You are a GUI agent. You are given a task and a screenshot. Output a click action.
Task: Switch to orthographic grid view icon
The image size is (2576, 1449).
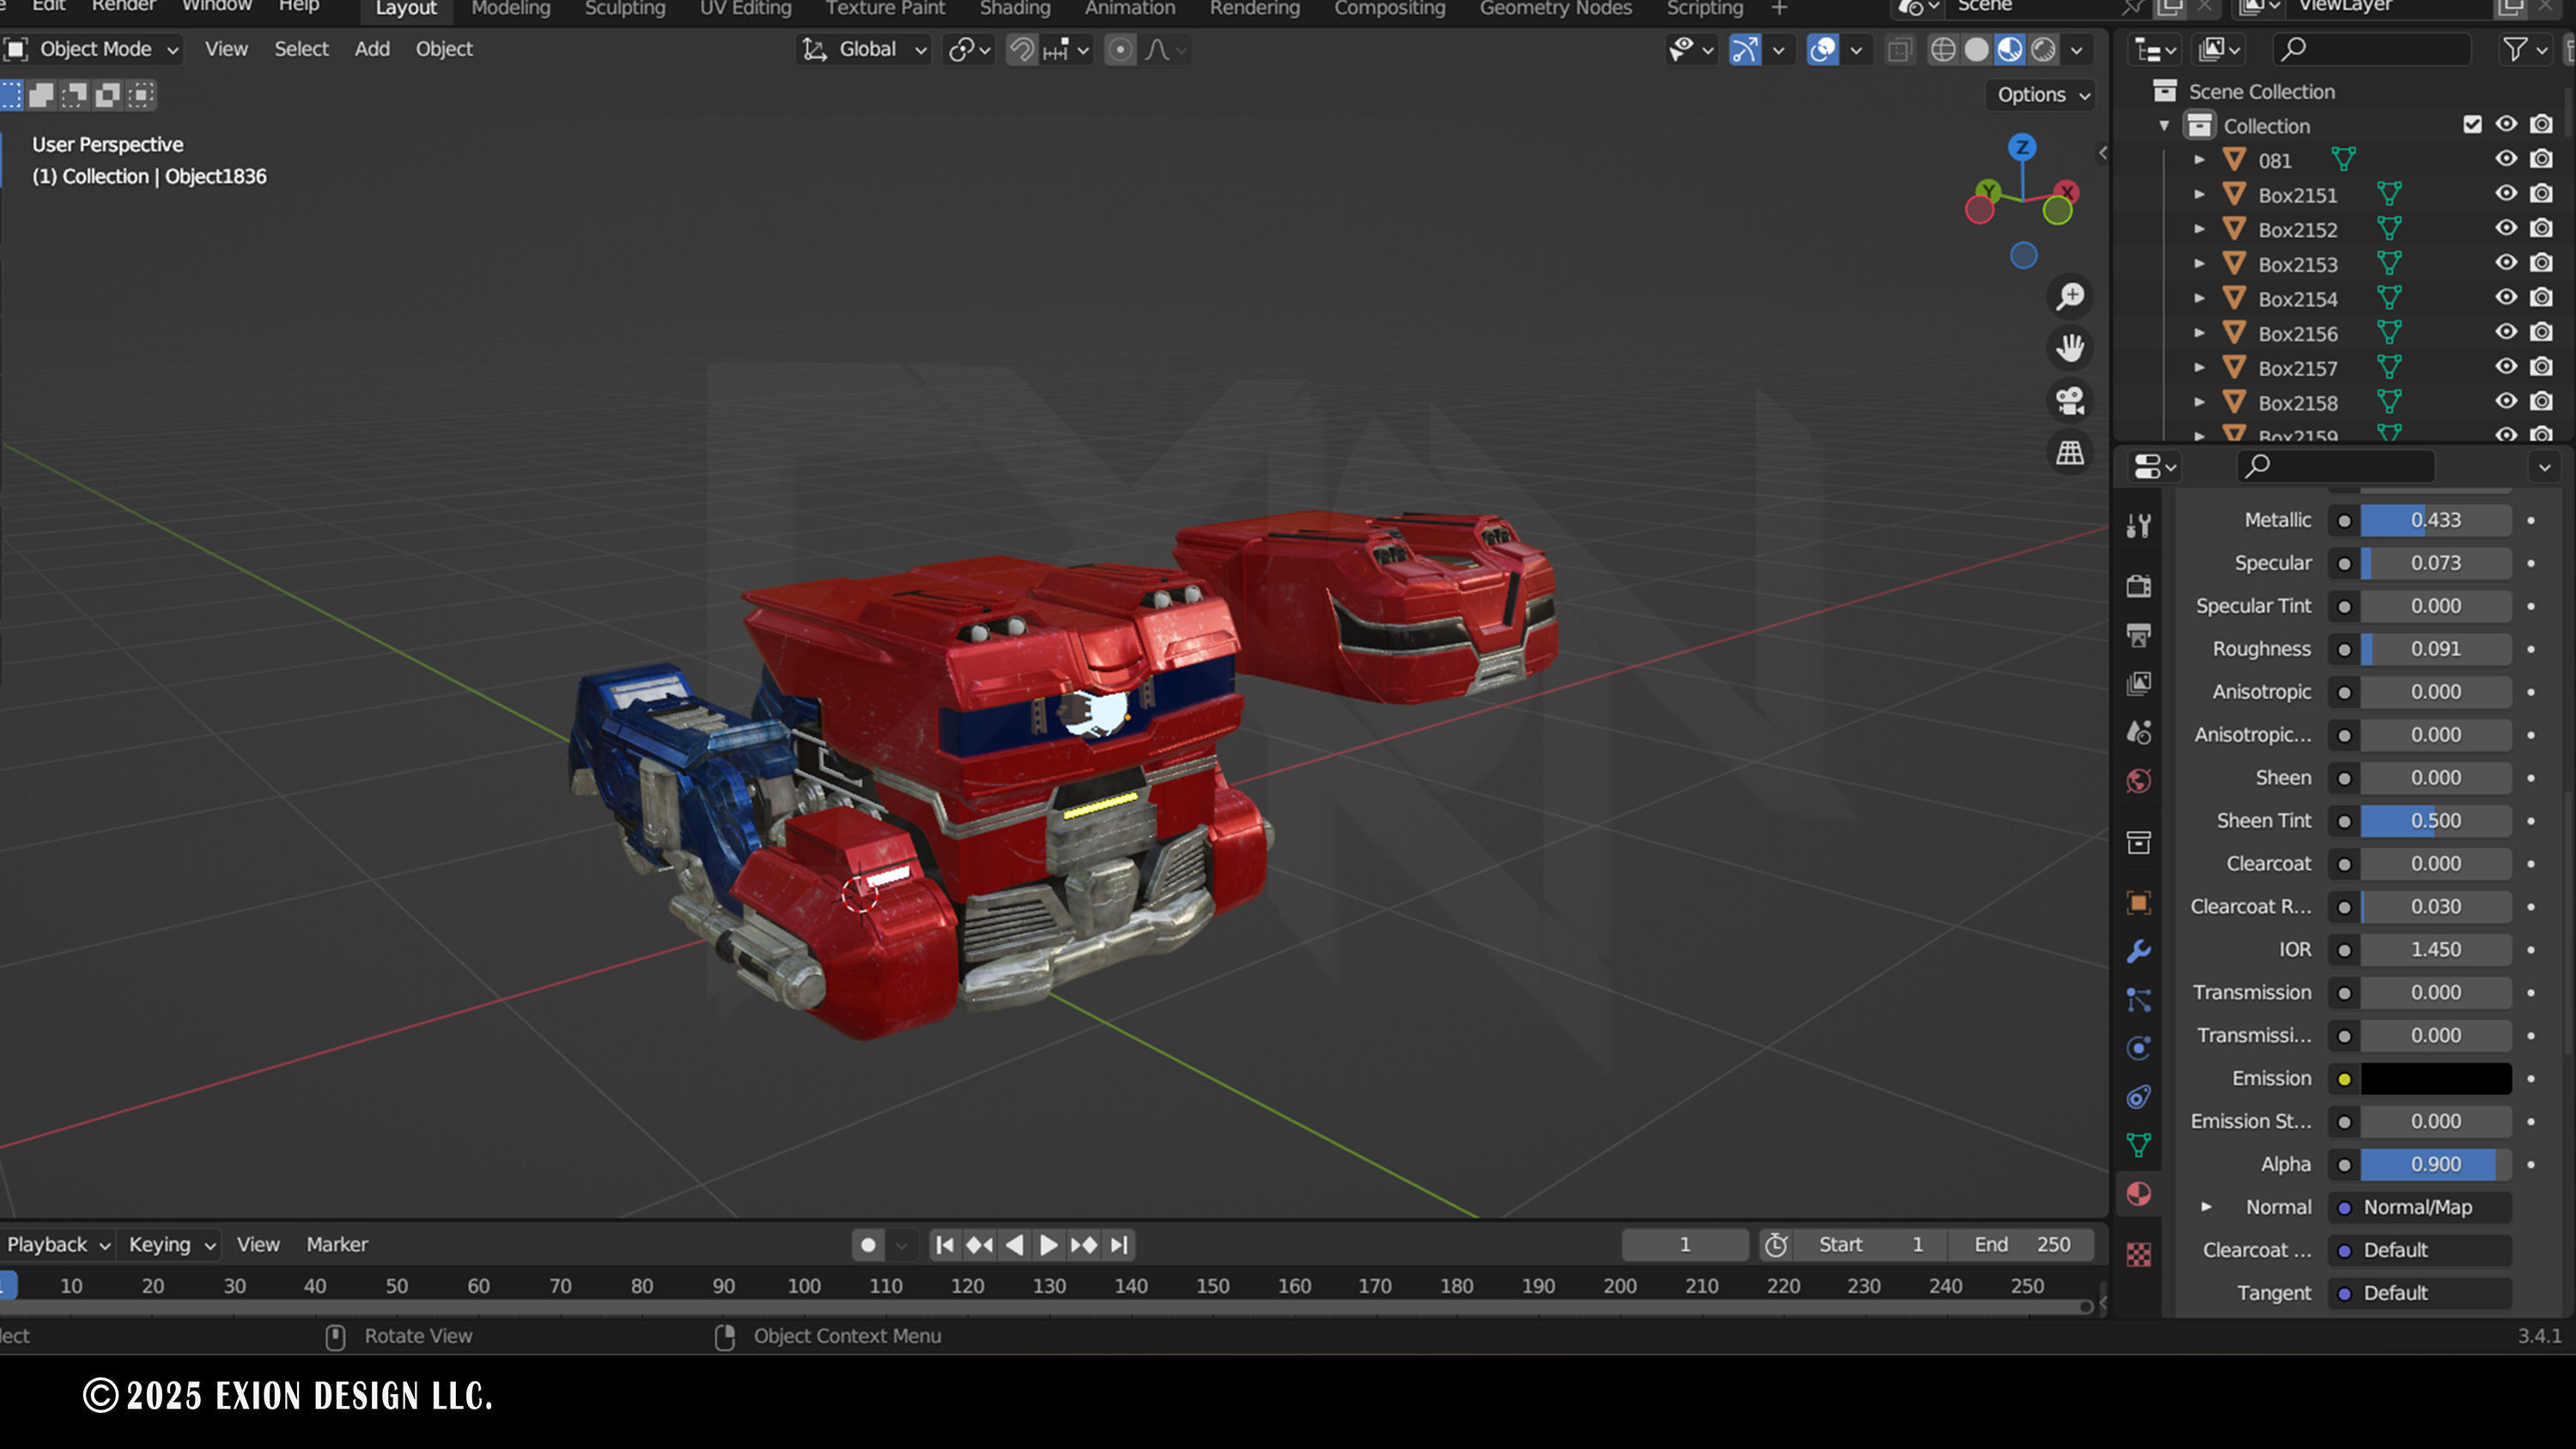click(2070, 453)
